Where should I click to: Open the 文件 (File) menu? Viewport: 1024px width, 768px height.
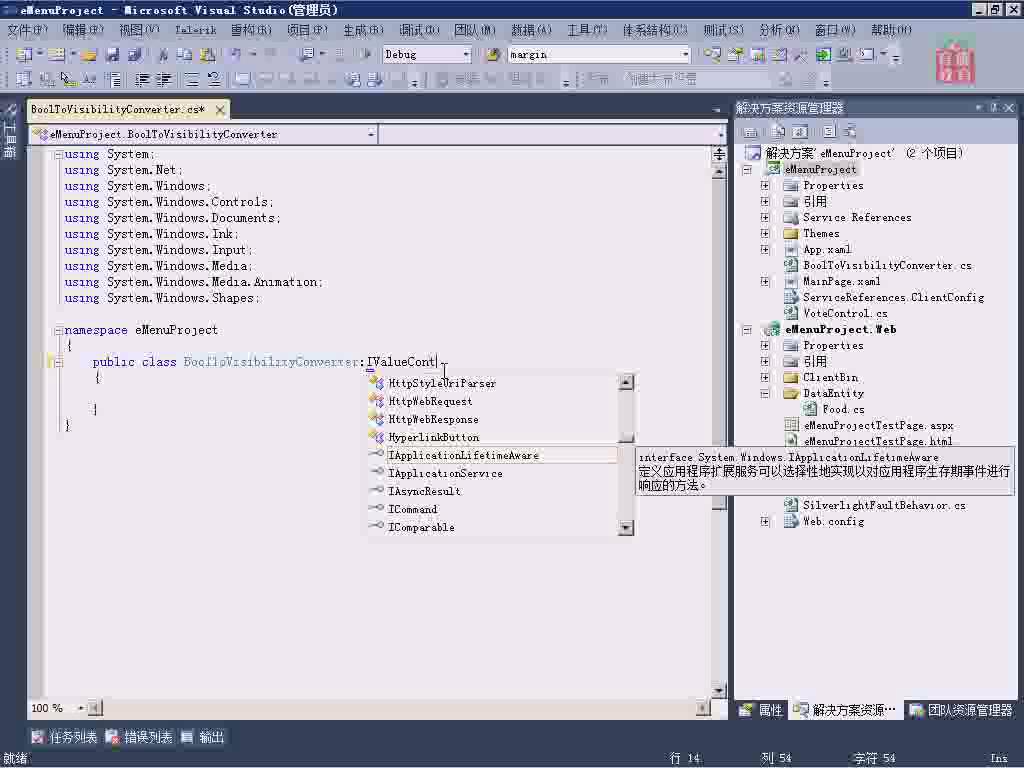pos(27,30)
